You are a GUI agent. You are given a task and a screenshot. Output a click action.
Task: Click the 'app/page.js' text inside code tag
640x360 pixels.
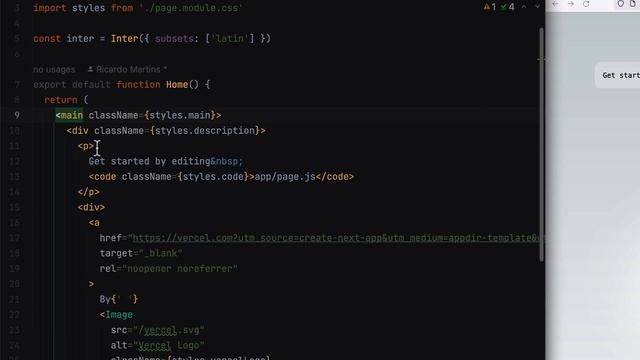point(285,177)
